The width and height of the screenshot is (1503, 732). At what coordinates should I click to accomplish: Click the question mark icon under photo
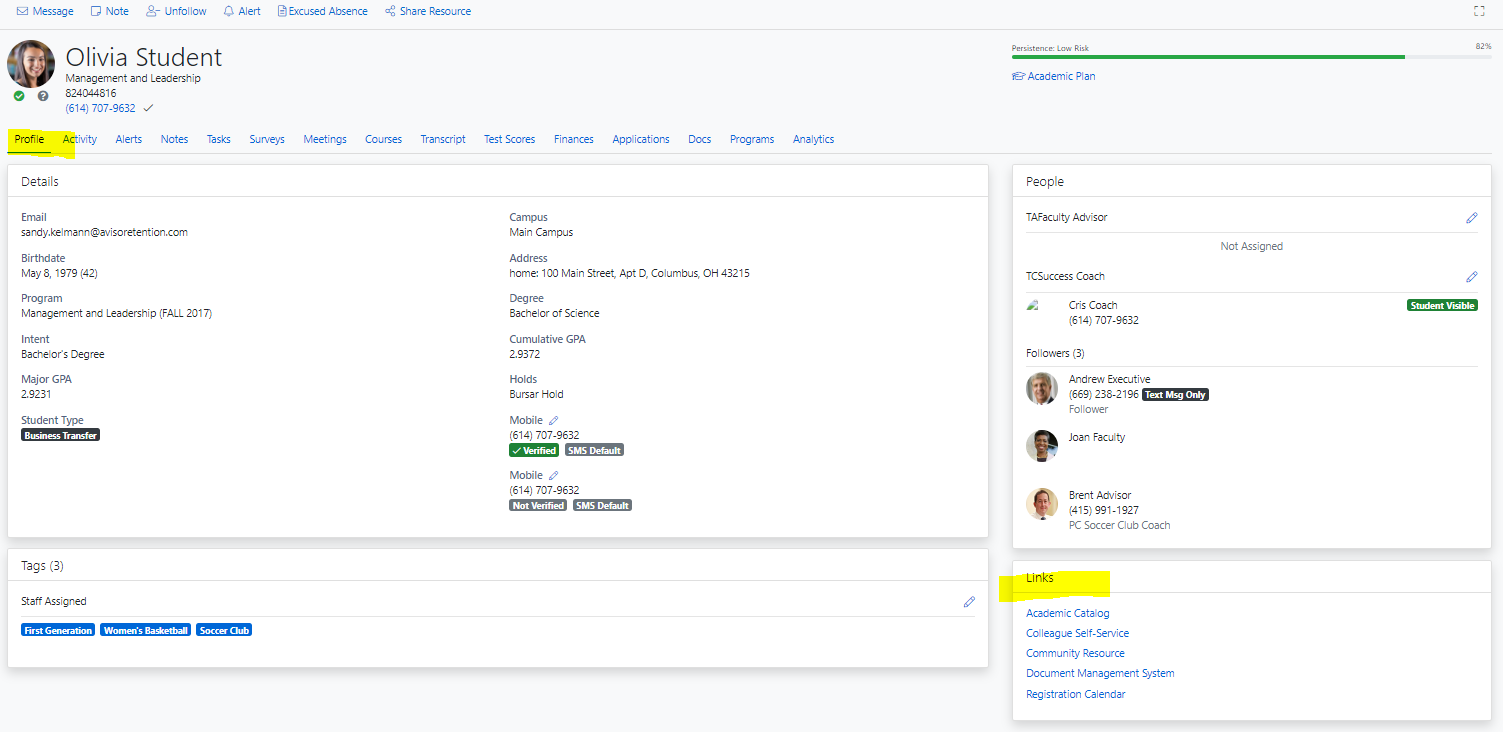tap(43, 96)
